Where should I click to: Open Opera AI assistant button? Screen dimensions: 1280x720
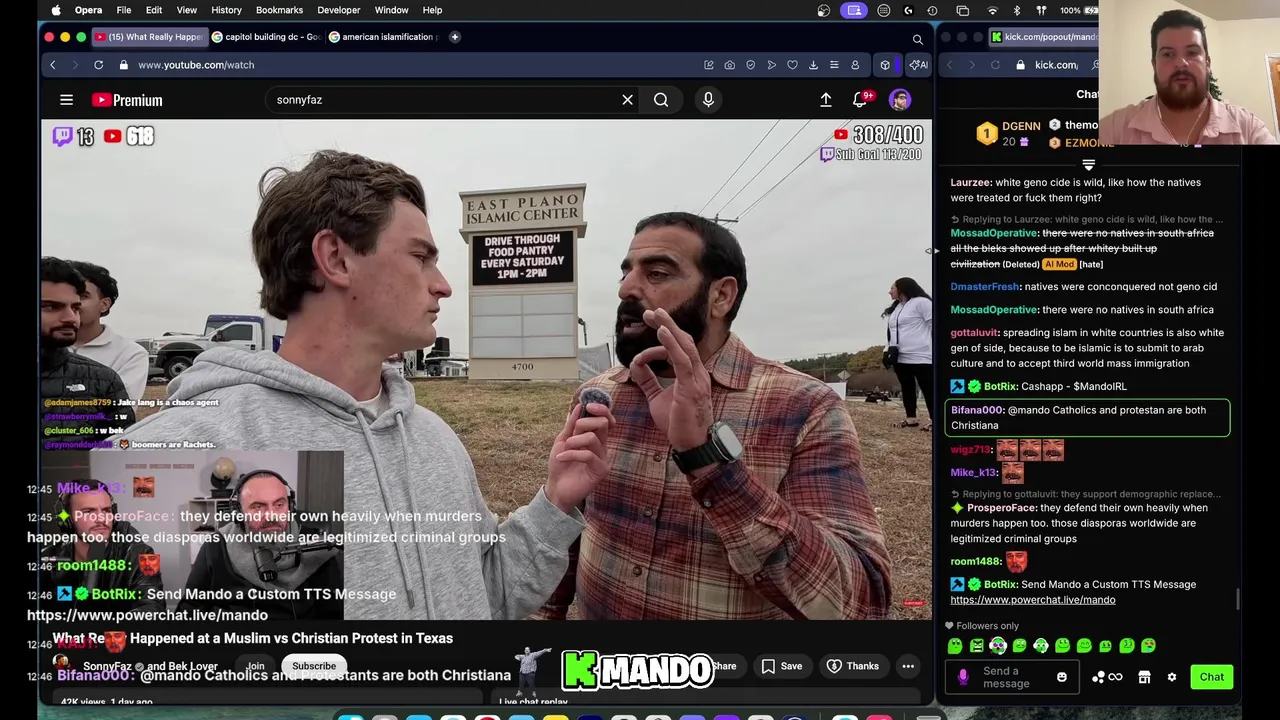pyautogui.click(x=917, y=65)
